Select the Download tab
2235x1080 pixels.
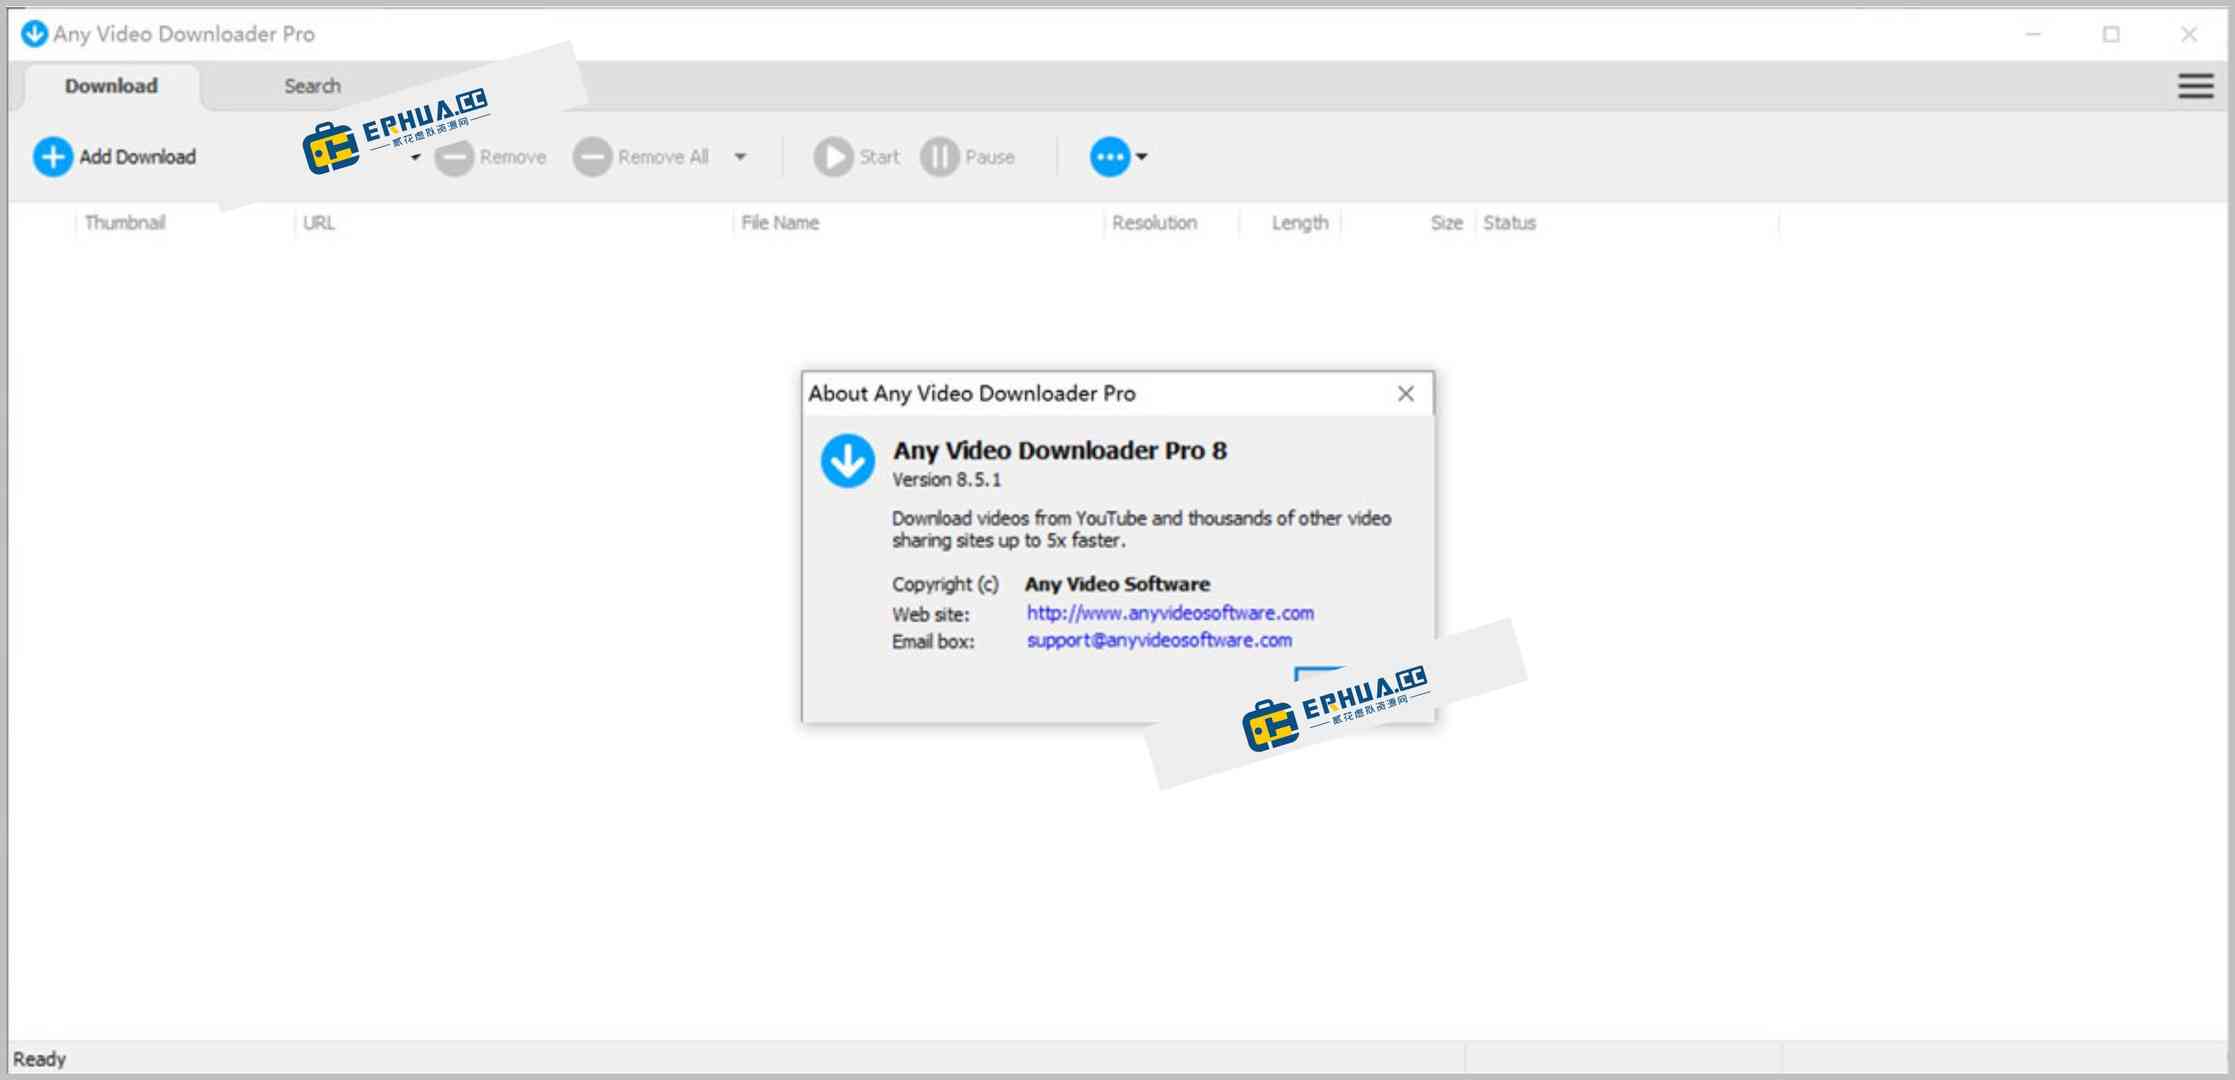pyautogui.click(x=110, y=86)
